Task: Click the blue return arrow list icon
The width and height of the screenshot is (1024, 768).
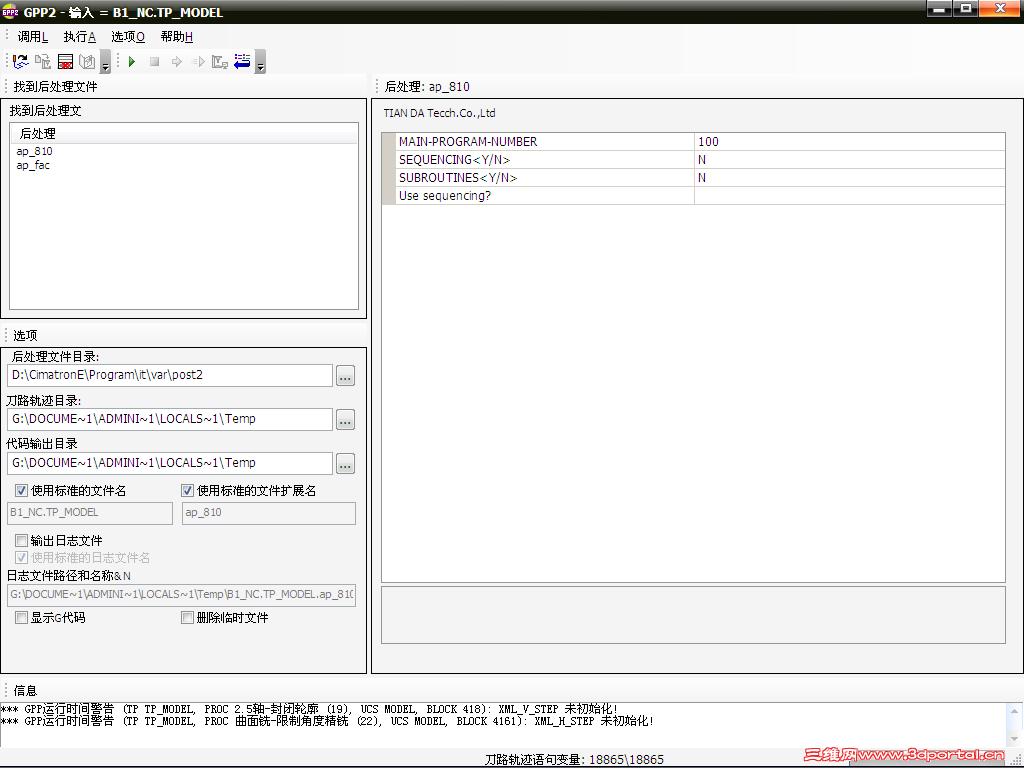Action: pos(242,61)
